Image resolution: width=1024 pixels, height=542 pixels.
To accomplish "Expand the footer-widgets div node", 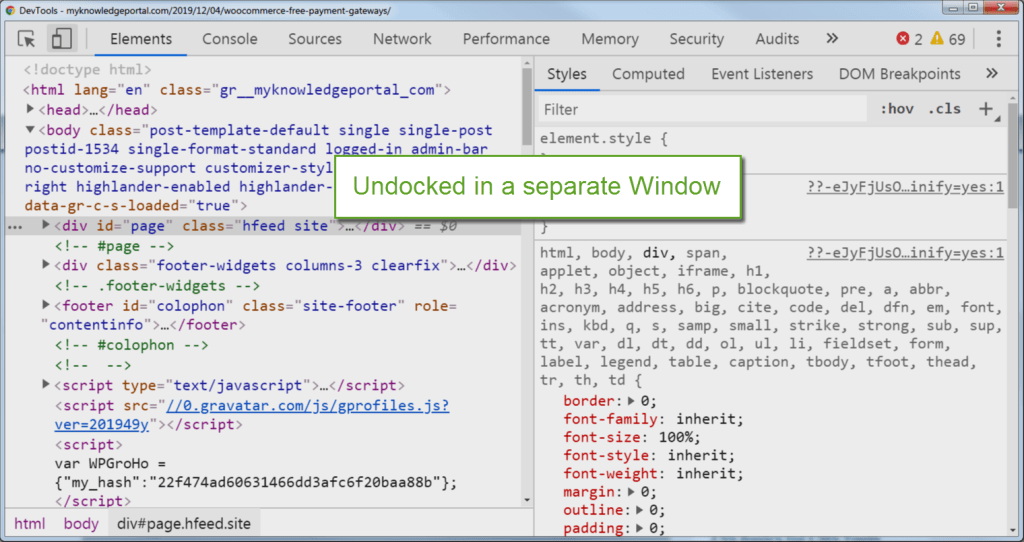I will pyautogui.click(x=46, y=265).
